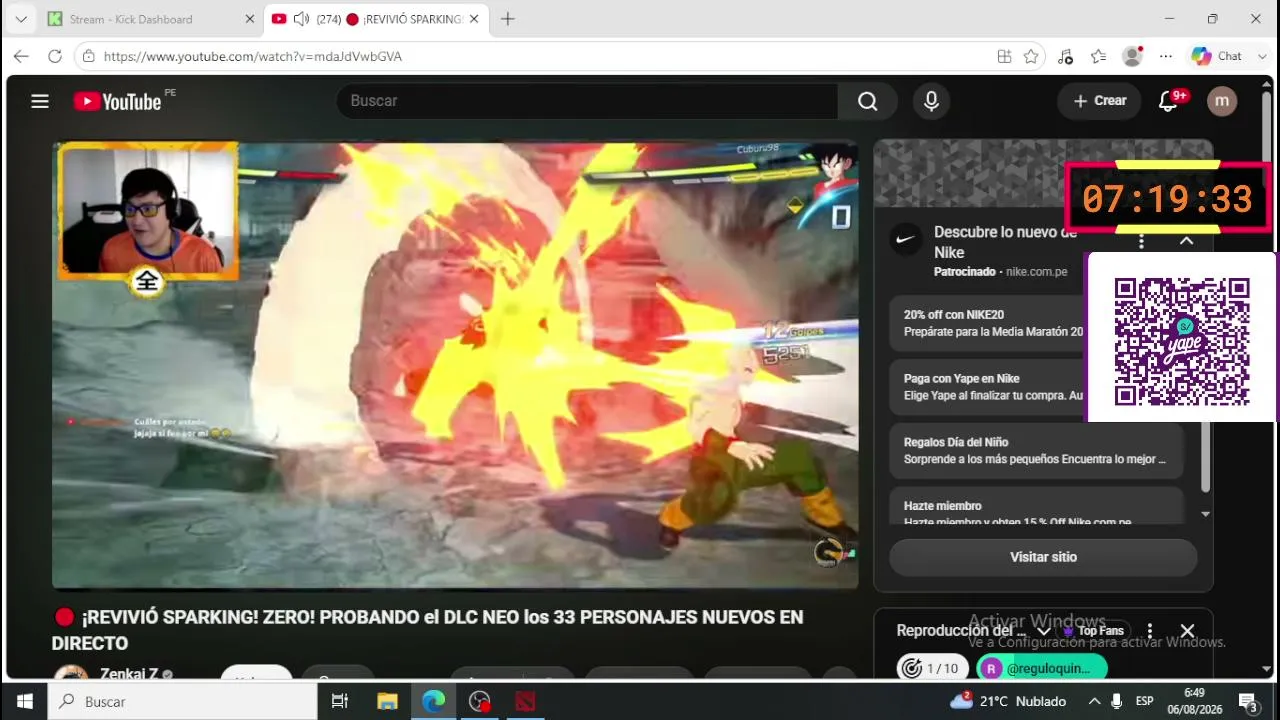The image size is (1280, 720).
Task: Open the Edge profile icon
Action: 1132,57
